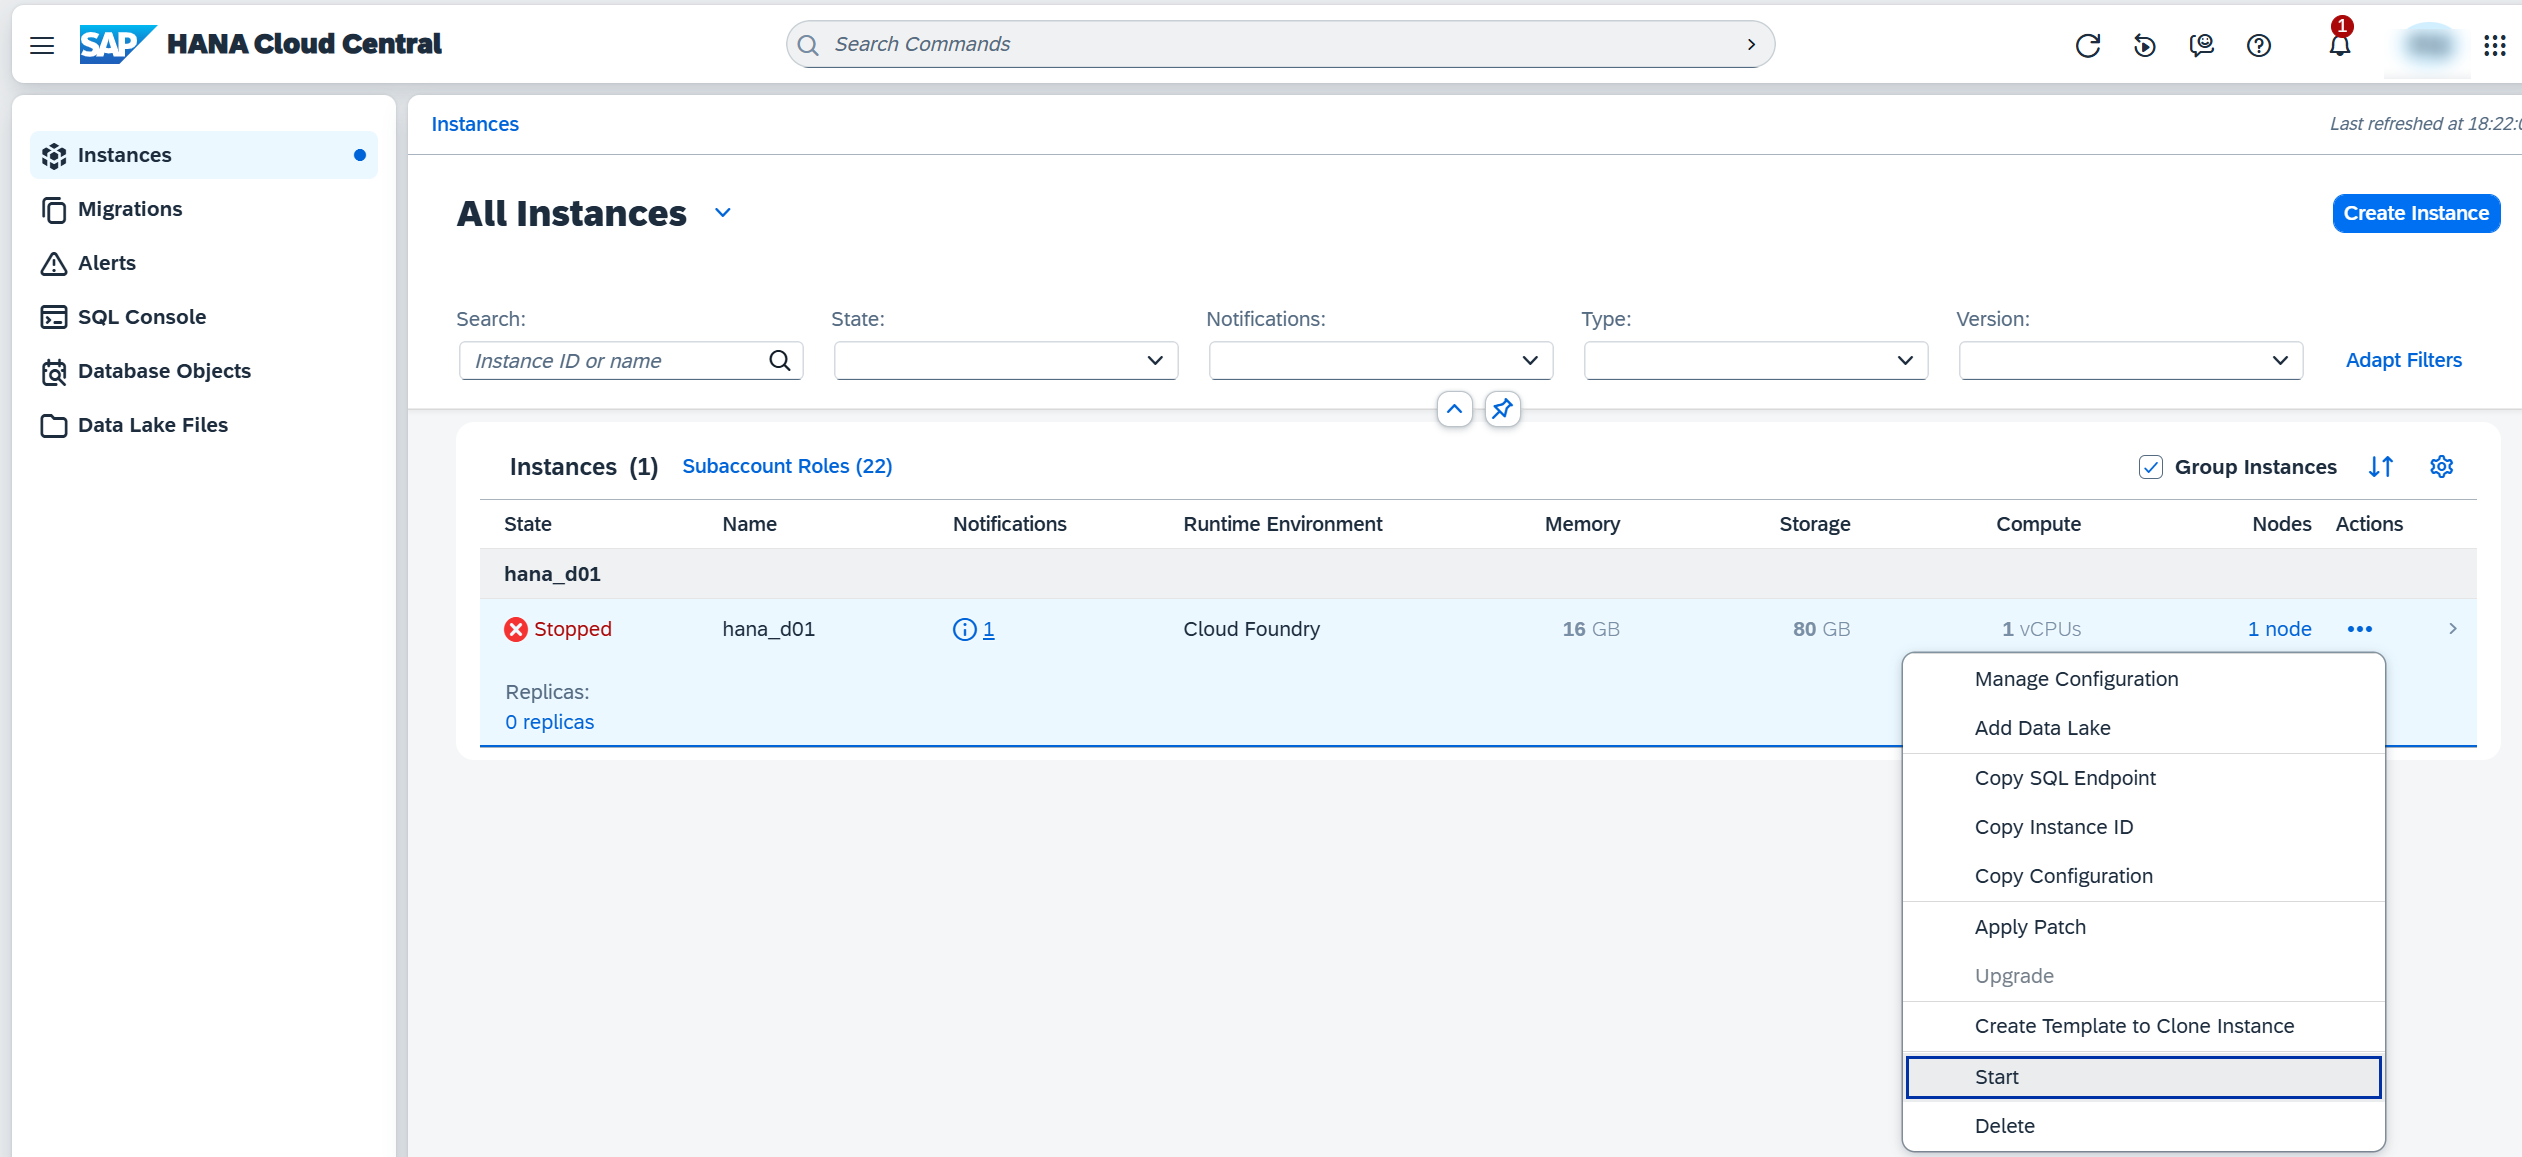Viewport: 2522px width, 1157px height.
Task: Open Database Objects in the sidebar
Action: click(204, 371)
